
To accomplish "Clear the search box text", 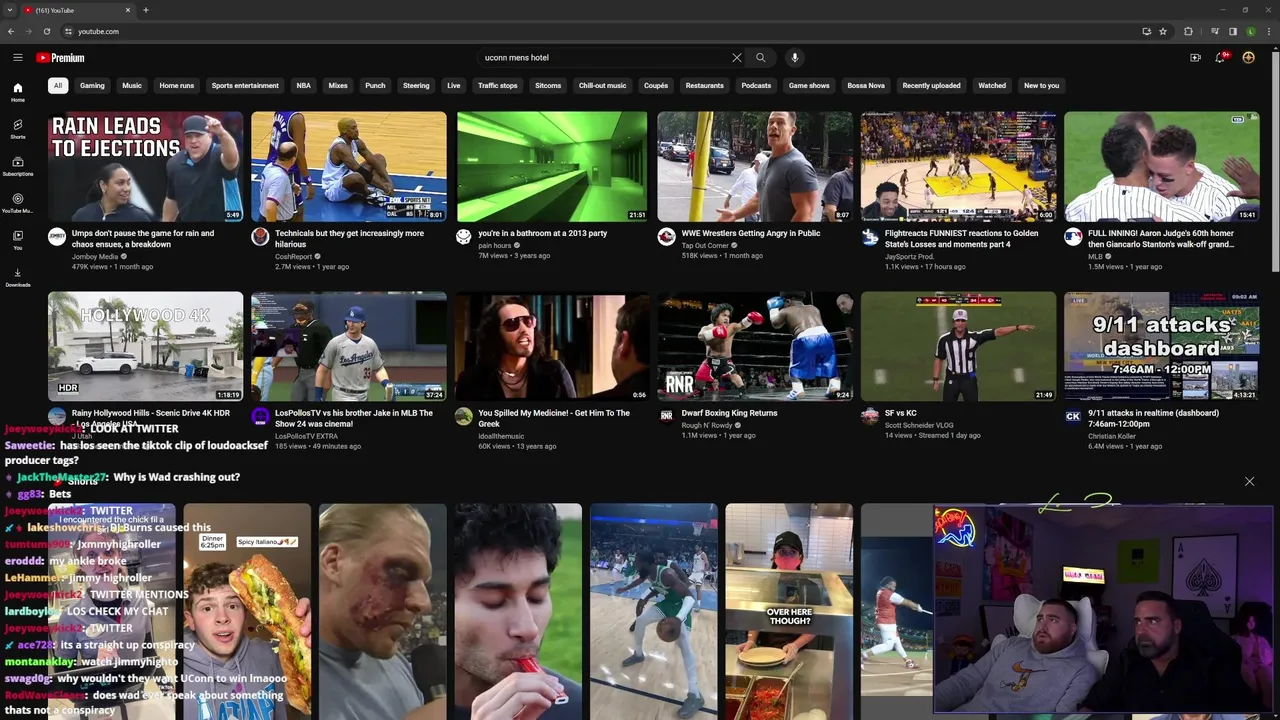I will pos(737,58).
